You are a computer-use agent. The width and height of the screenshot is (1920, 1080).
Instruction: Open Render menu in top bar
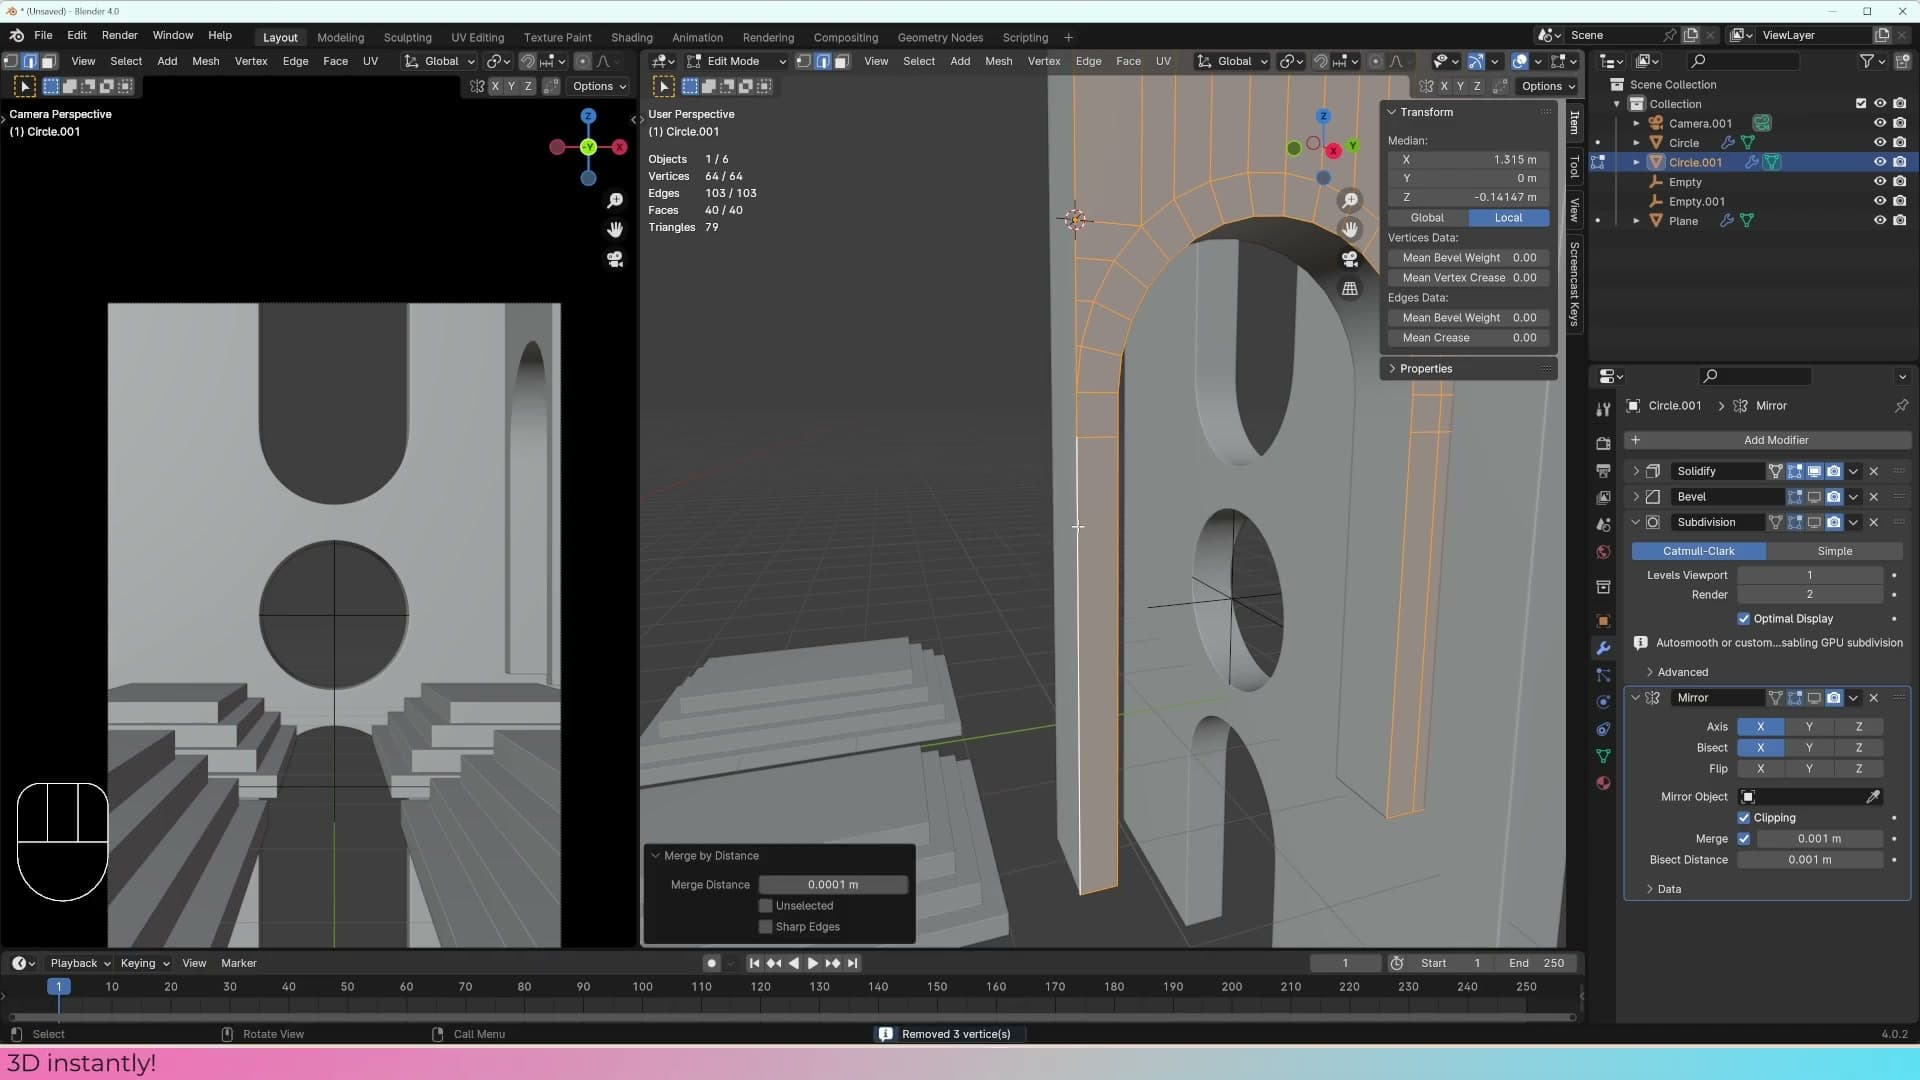[x=119, y=35]
